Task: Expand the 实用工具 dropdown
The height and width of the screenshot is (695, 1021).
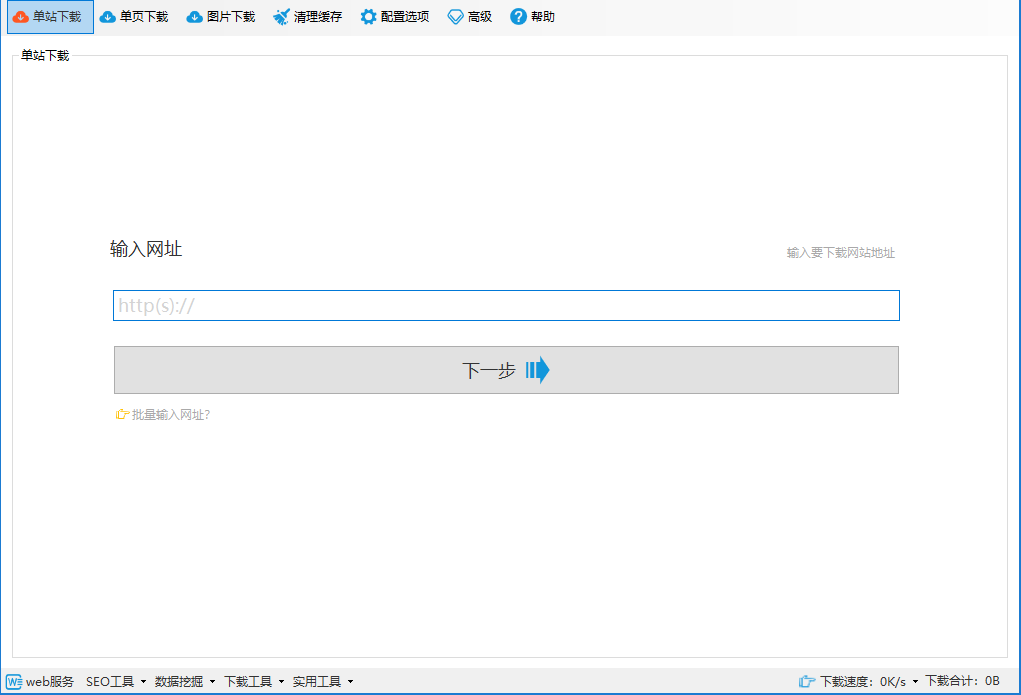Action: click(x=350, y=682)
